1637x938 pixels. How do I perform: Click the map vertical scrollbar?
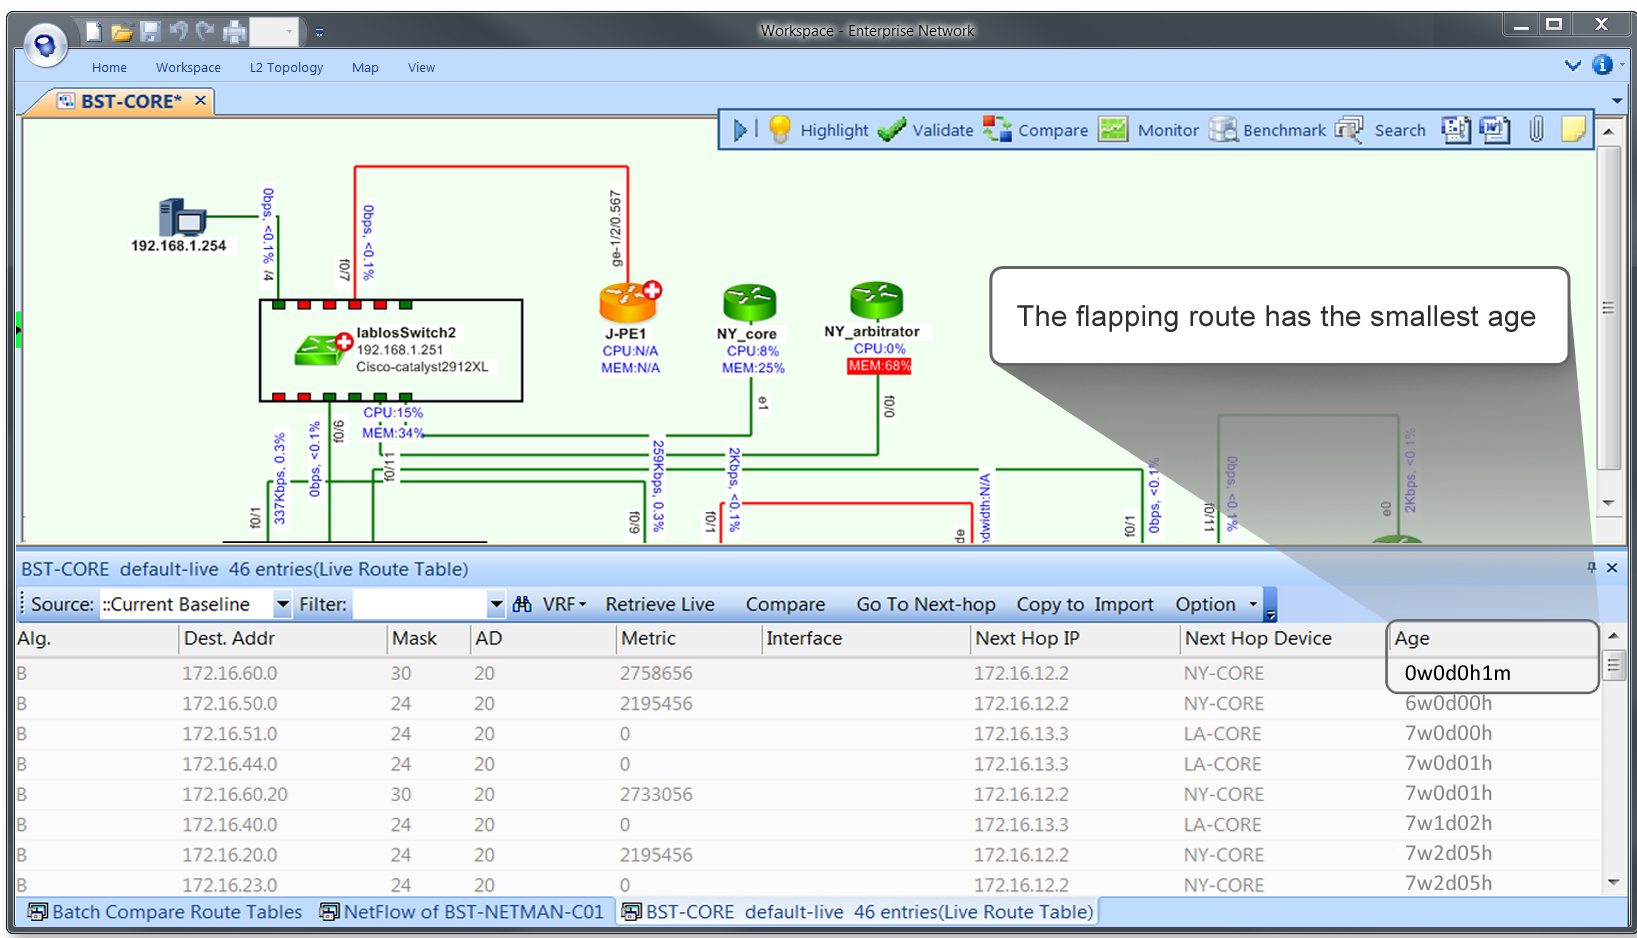coord(1608,308)
